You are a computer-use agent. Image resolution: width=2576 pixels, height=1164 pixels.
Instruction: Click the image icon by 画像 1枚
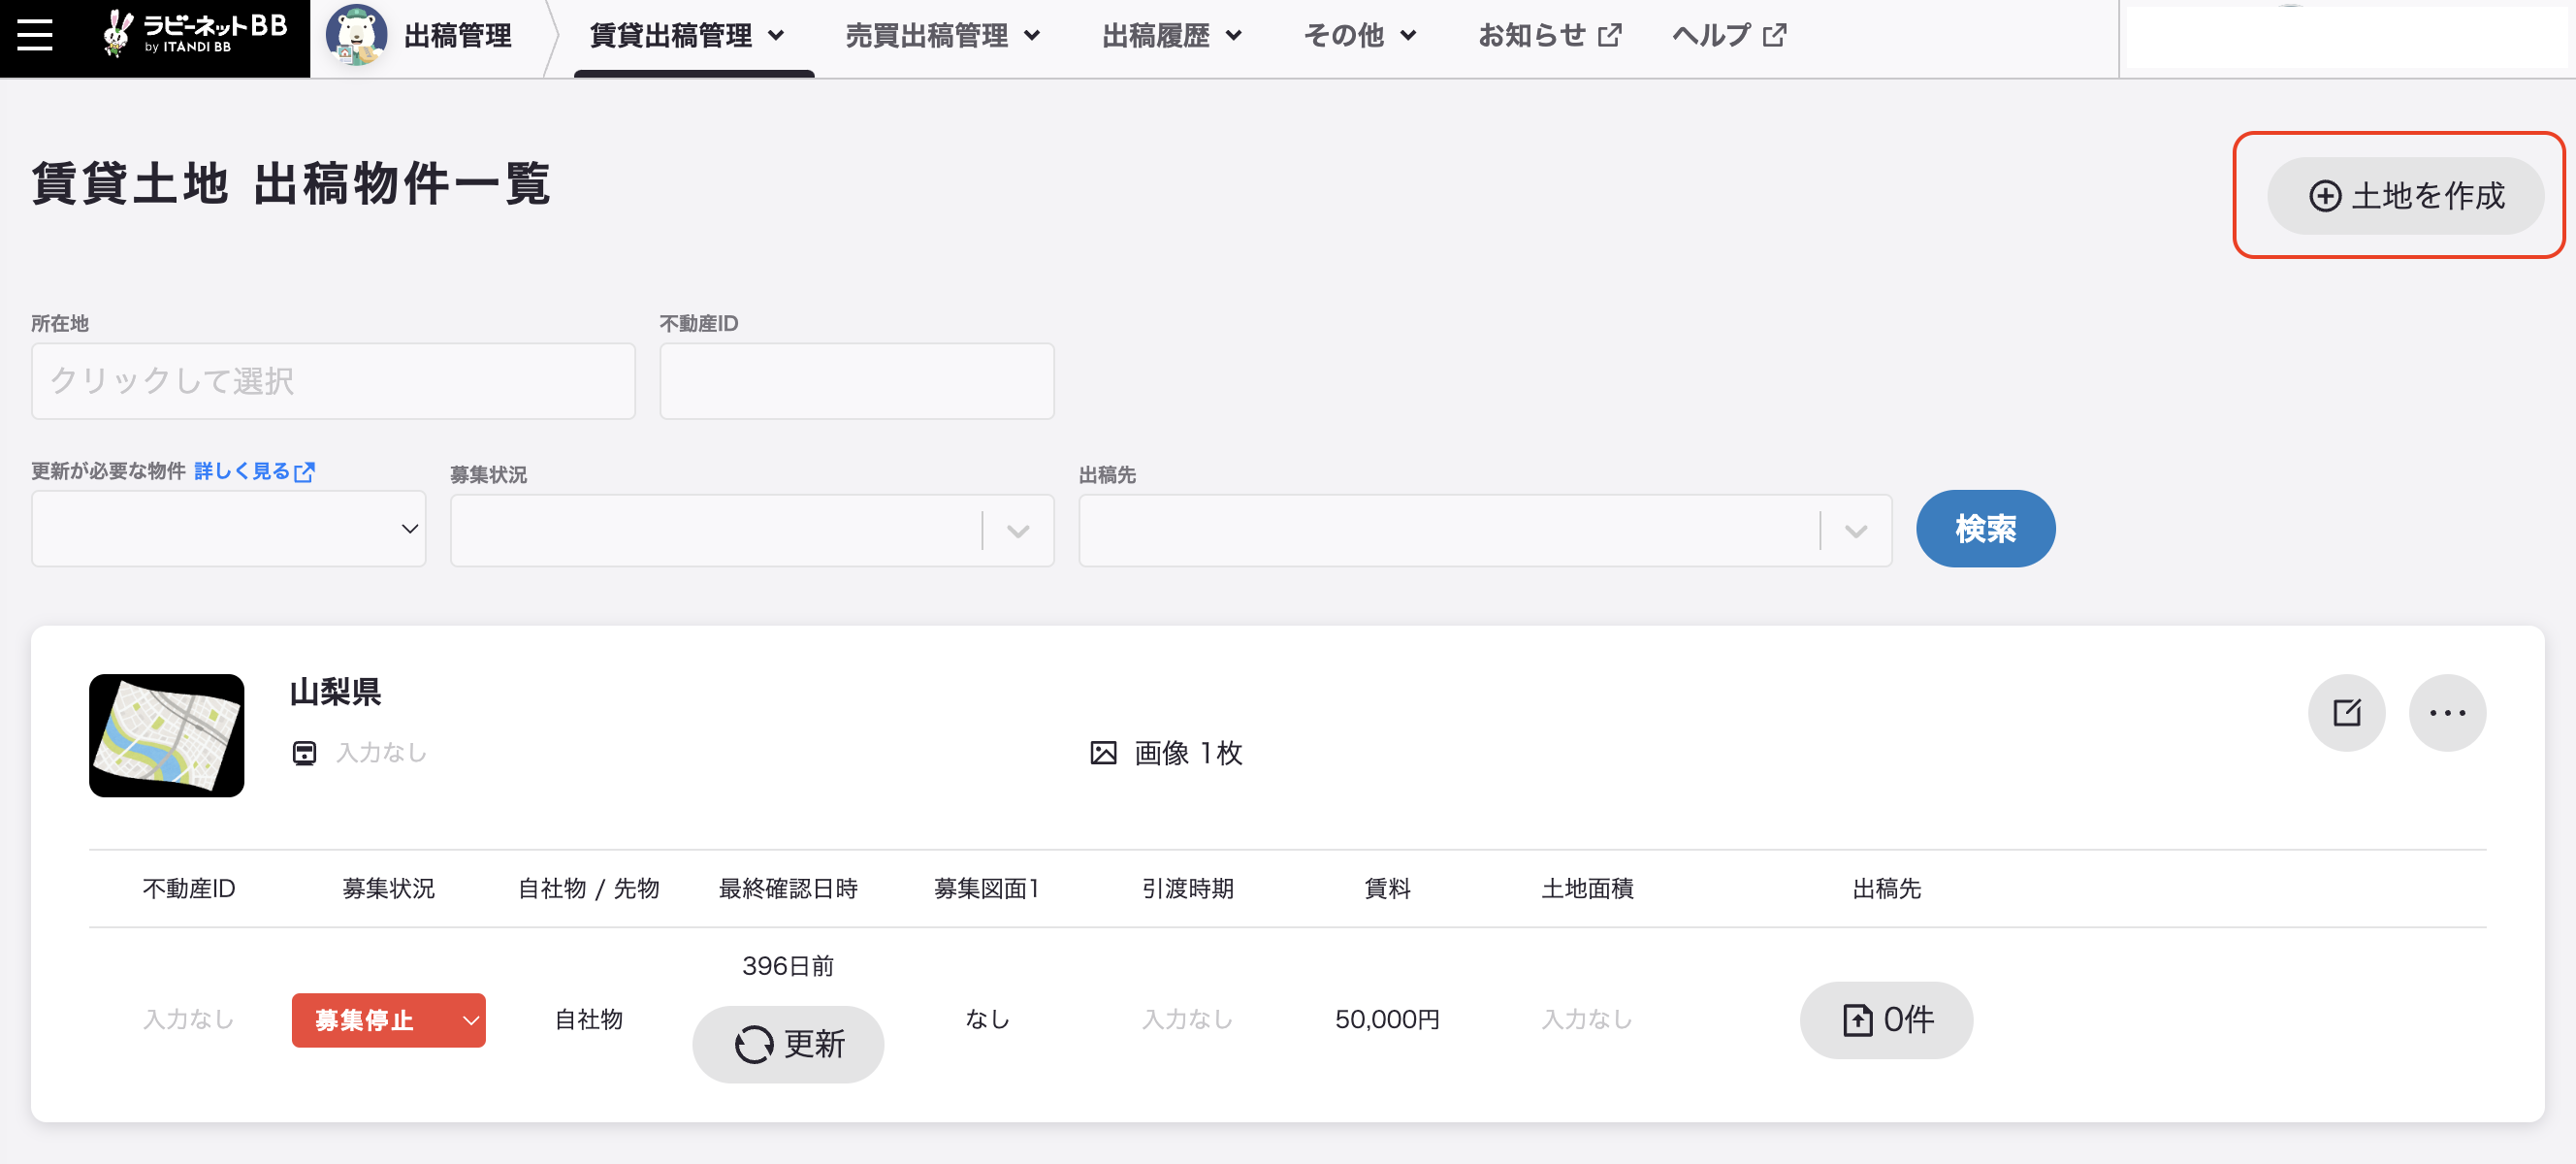[1103, 753]
